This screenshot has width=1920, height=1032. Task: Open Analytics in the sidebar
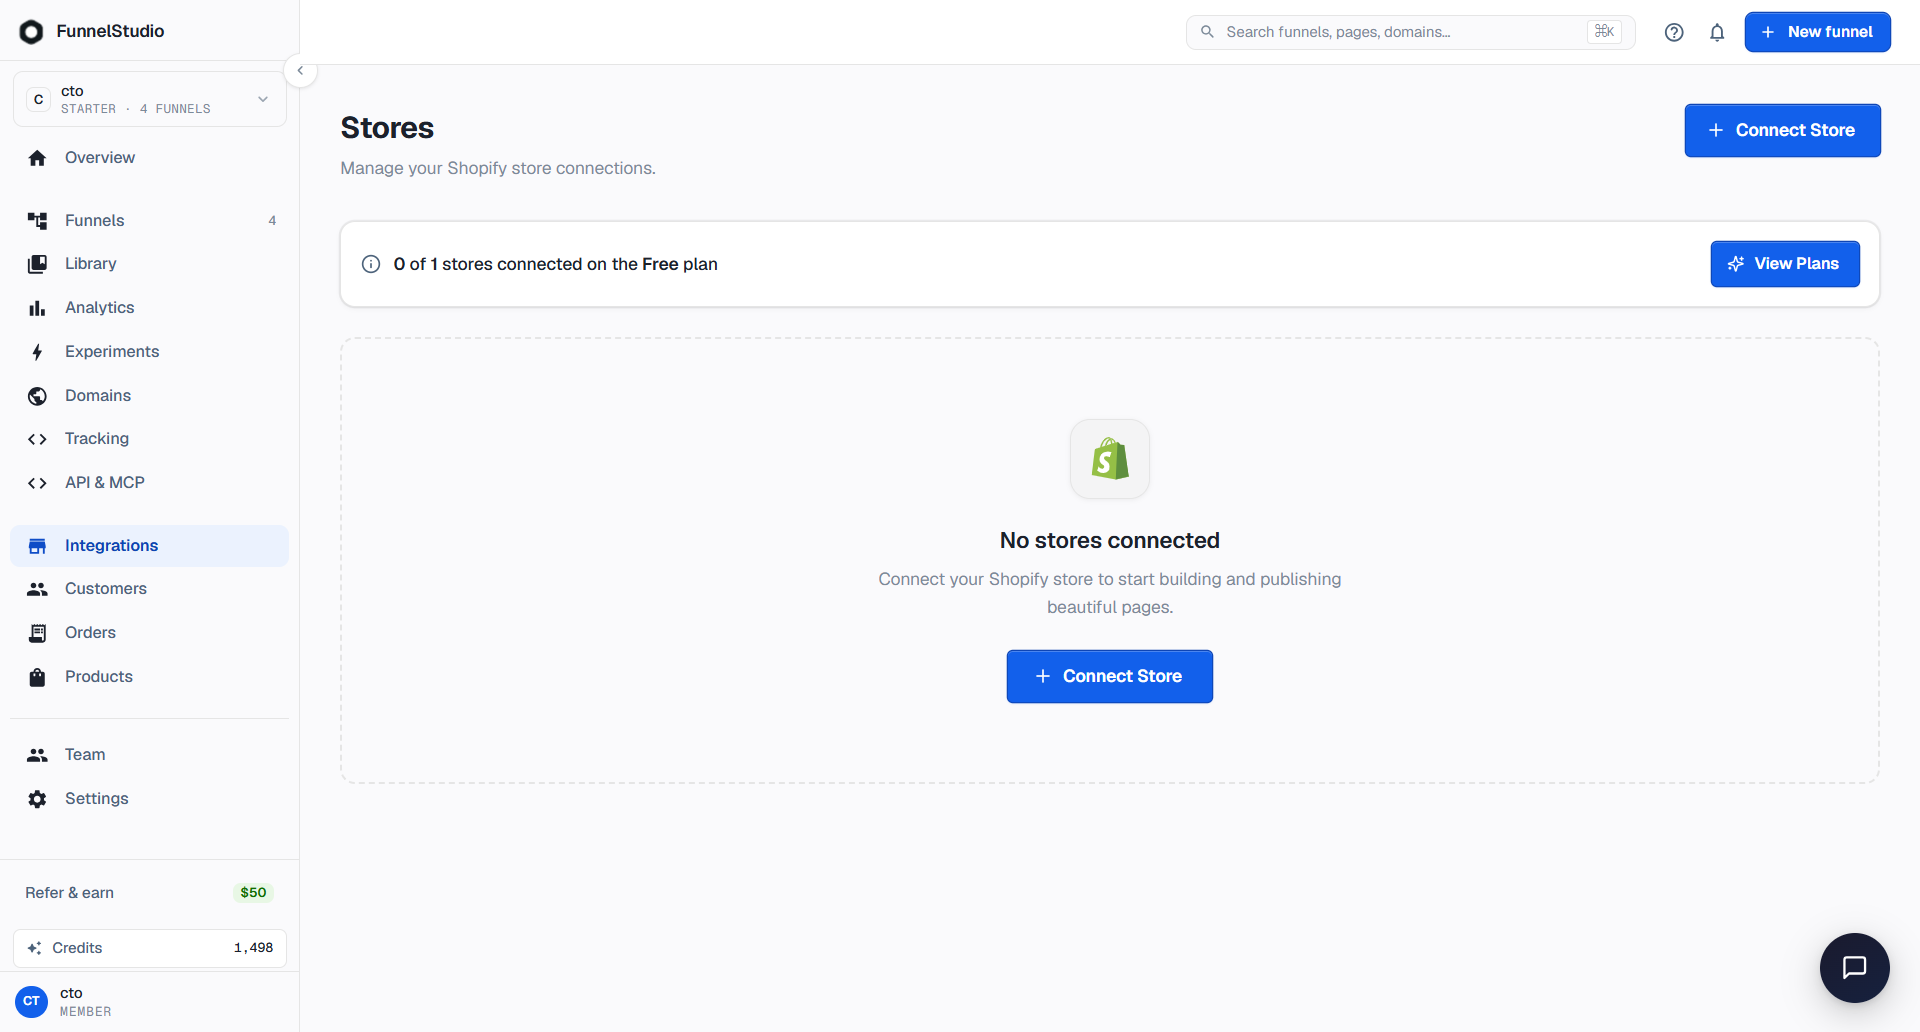pyautogui.click(x=150, y=308)
